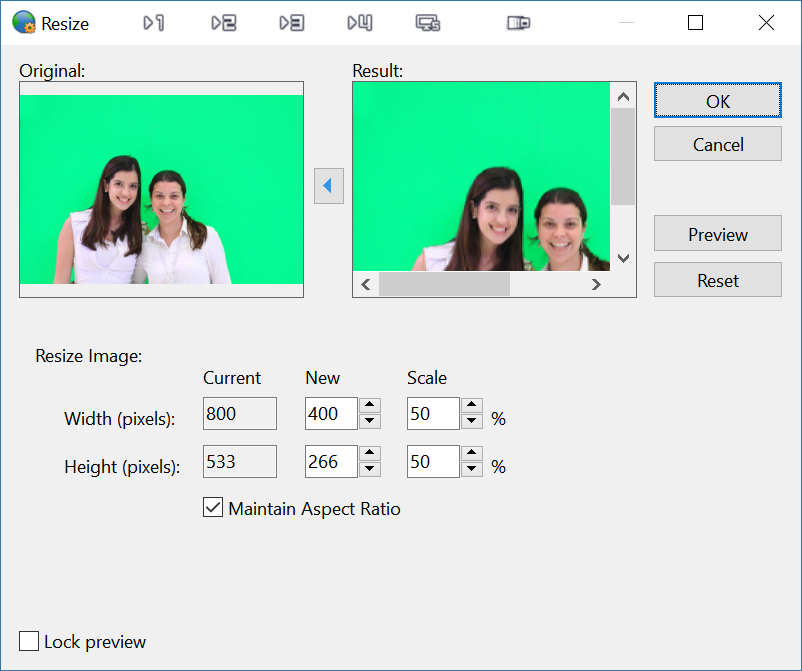Click the 'Current' column header

pos(232,377)
